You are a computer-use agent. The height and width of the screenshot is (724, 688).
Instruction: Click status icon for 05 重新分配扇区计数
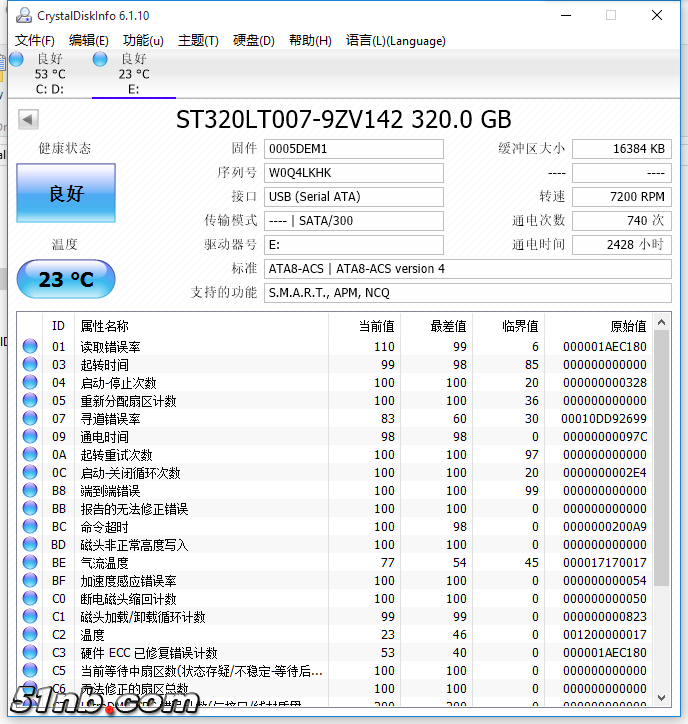[x=30, y=400]
